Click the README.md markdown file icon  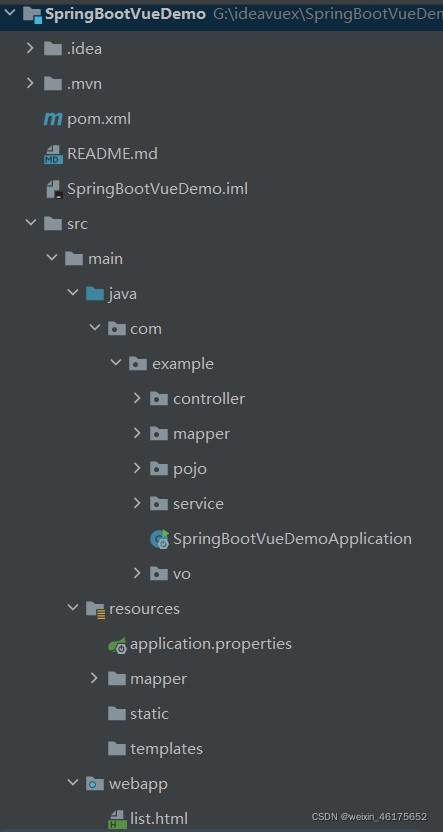click(x=53, y=154)
